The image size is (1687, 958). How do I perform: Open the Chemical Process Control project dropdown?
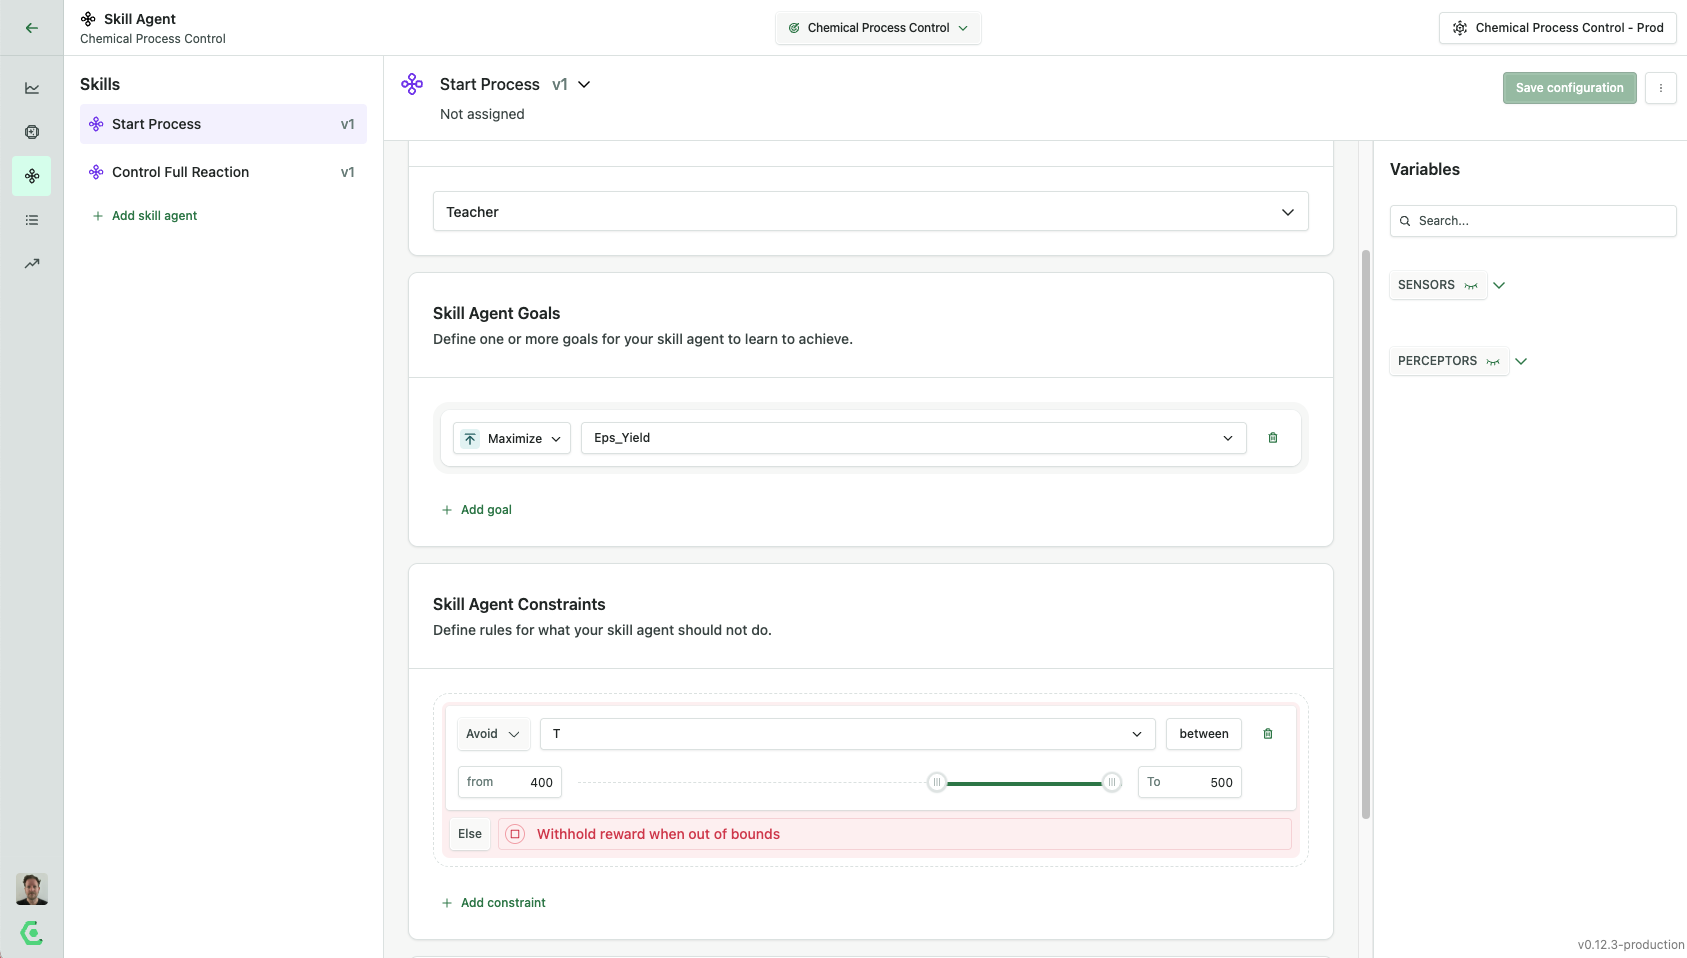878,28
